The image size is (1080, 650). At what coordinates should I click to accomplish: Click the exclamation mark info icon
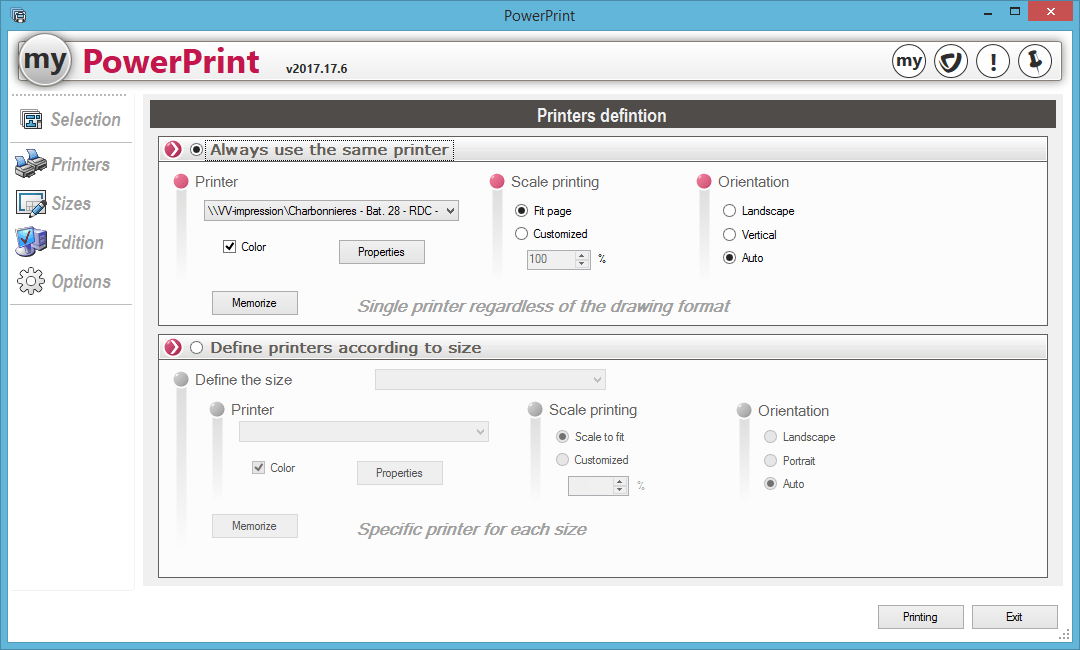(993, 61)
